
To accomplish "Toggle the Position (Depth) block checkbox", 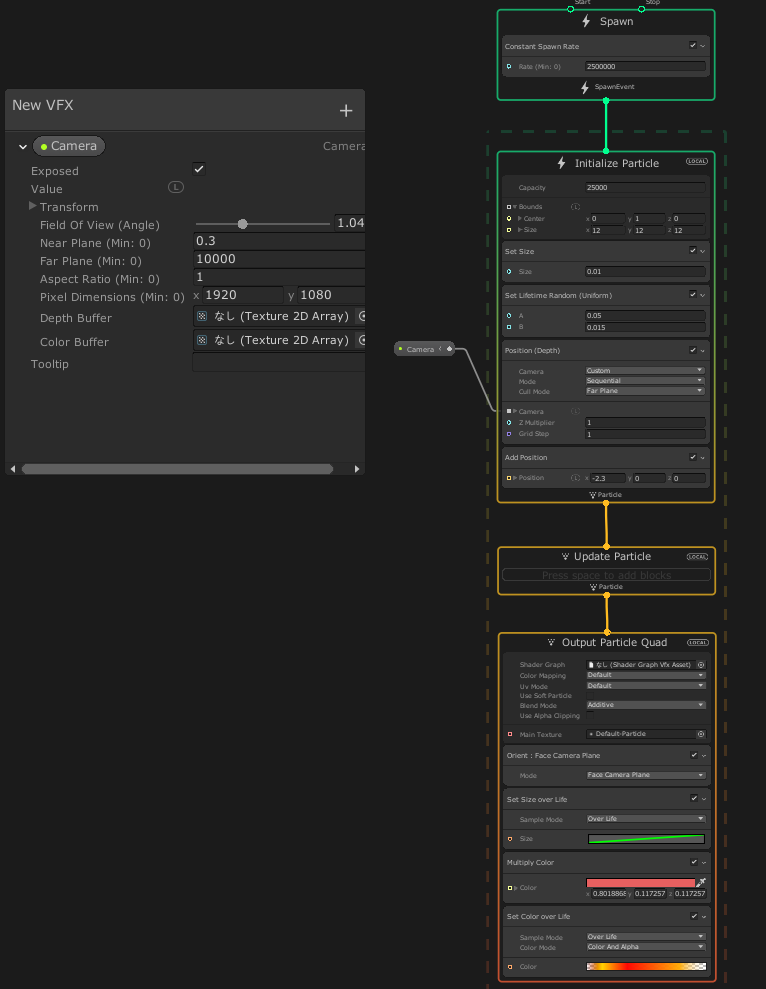I will pyautogui.click(x=693, y=349).
